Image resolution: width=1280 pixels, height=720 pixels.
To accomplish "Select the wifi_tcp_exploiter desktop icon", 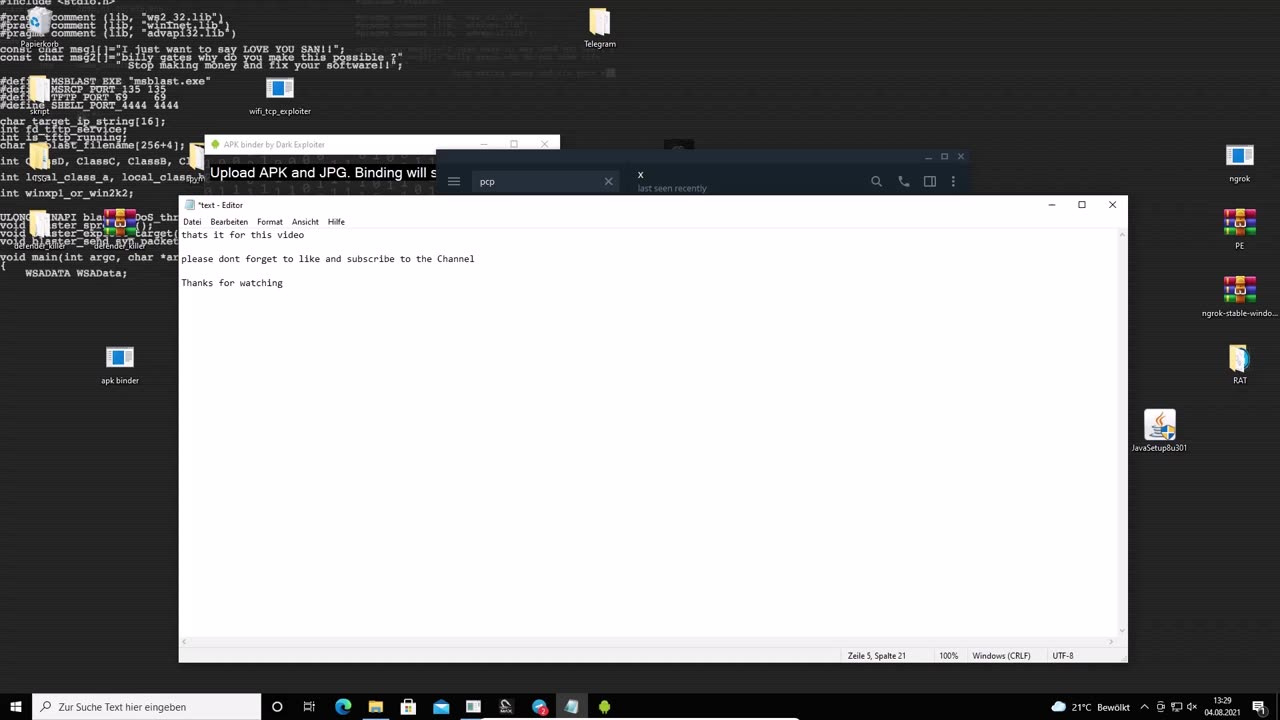I will pos(280,97).
